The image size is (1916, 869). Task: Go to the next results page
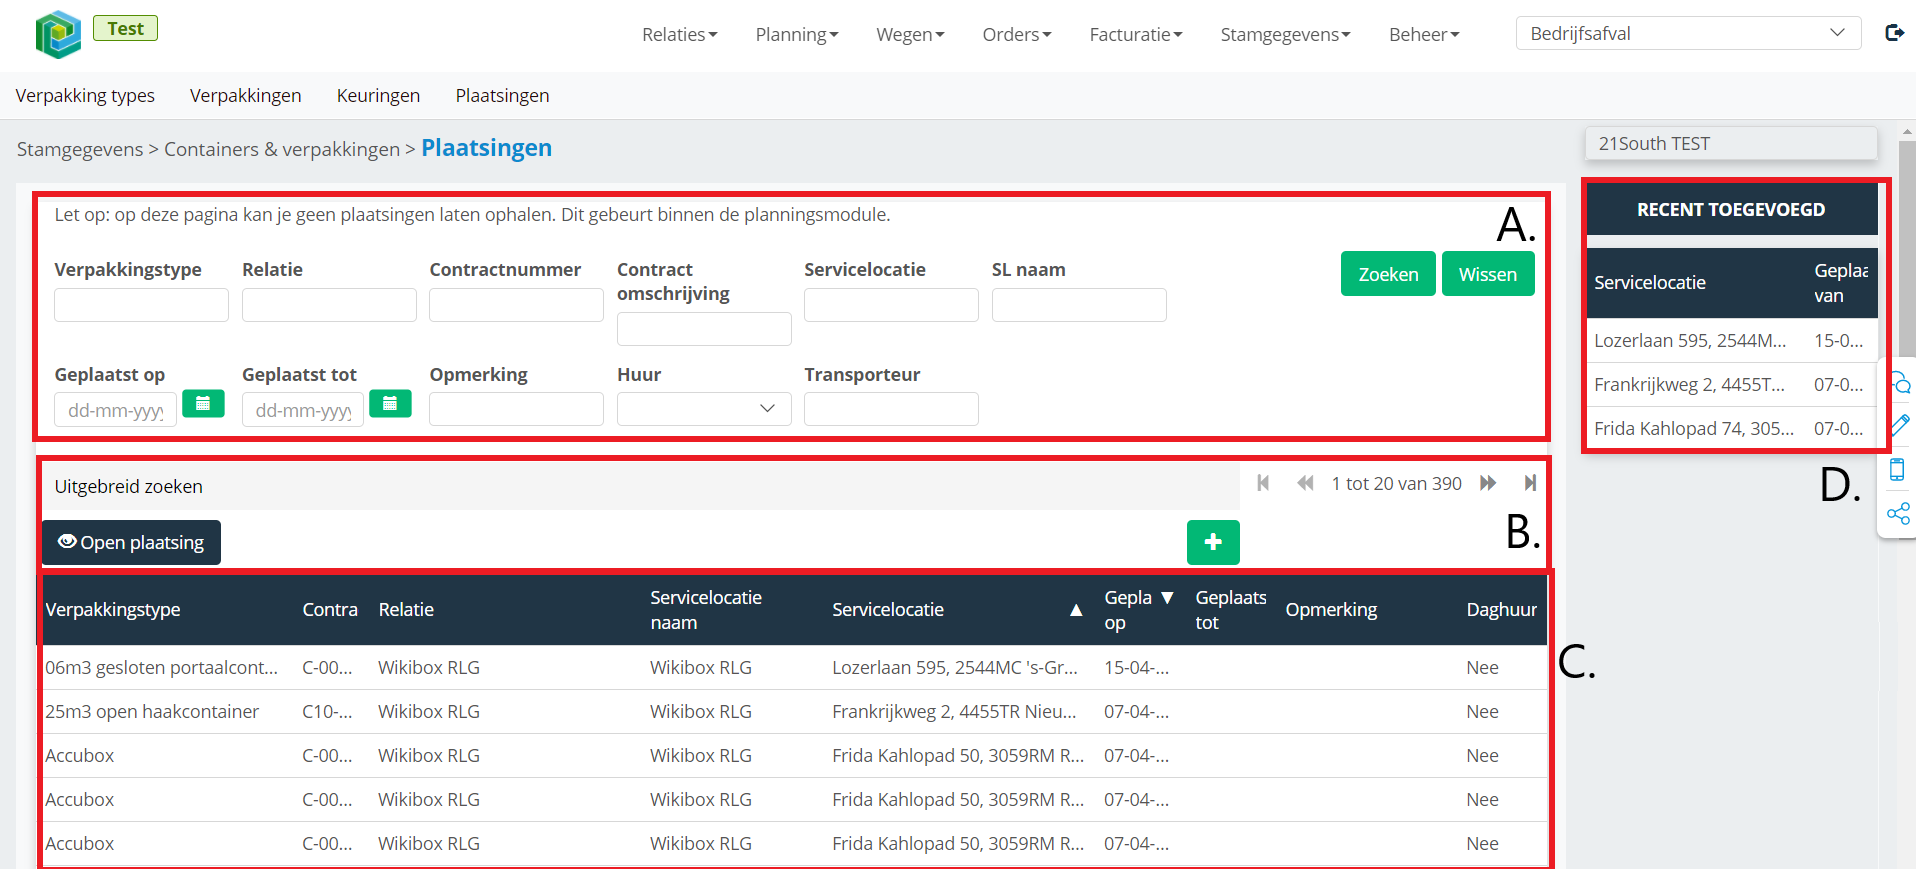click(1488, 483)
